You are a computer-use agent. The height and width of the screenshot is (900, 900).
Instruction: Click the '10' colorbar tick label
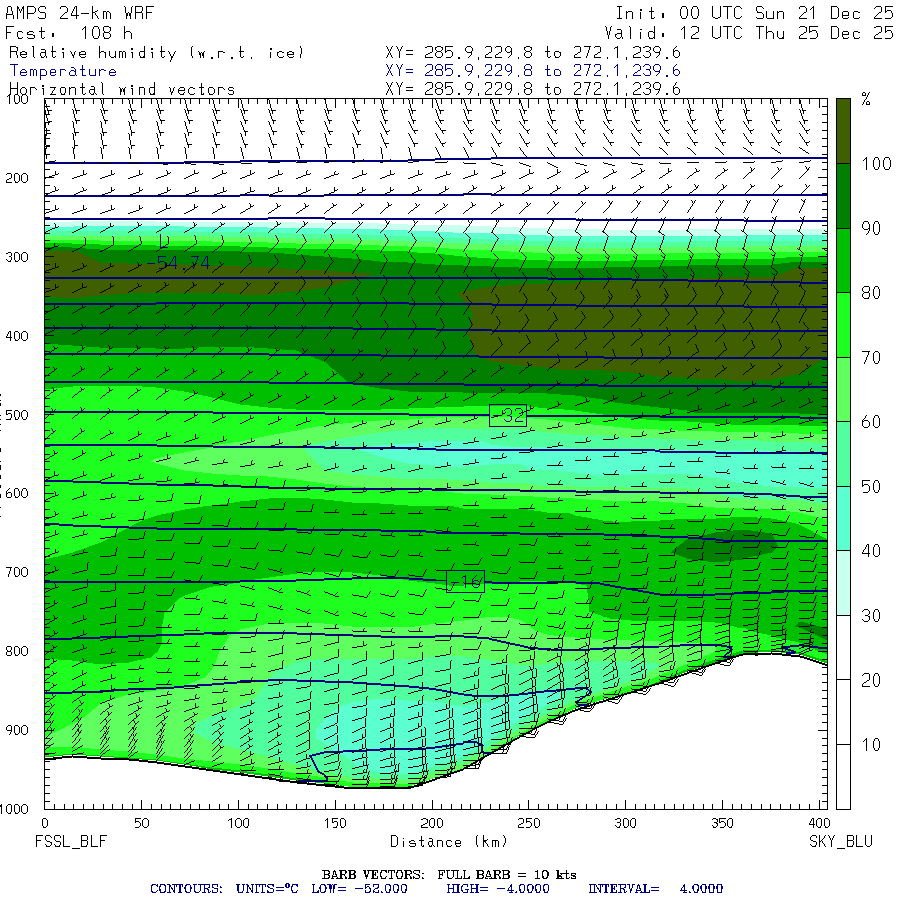click(871, 745)
